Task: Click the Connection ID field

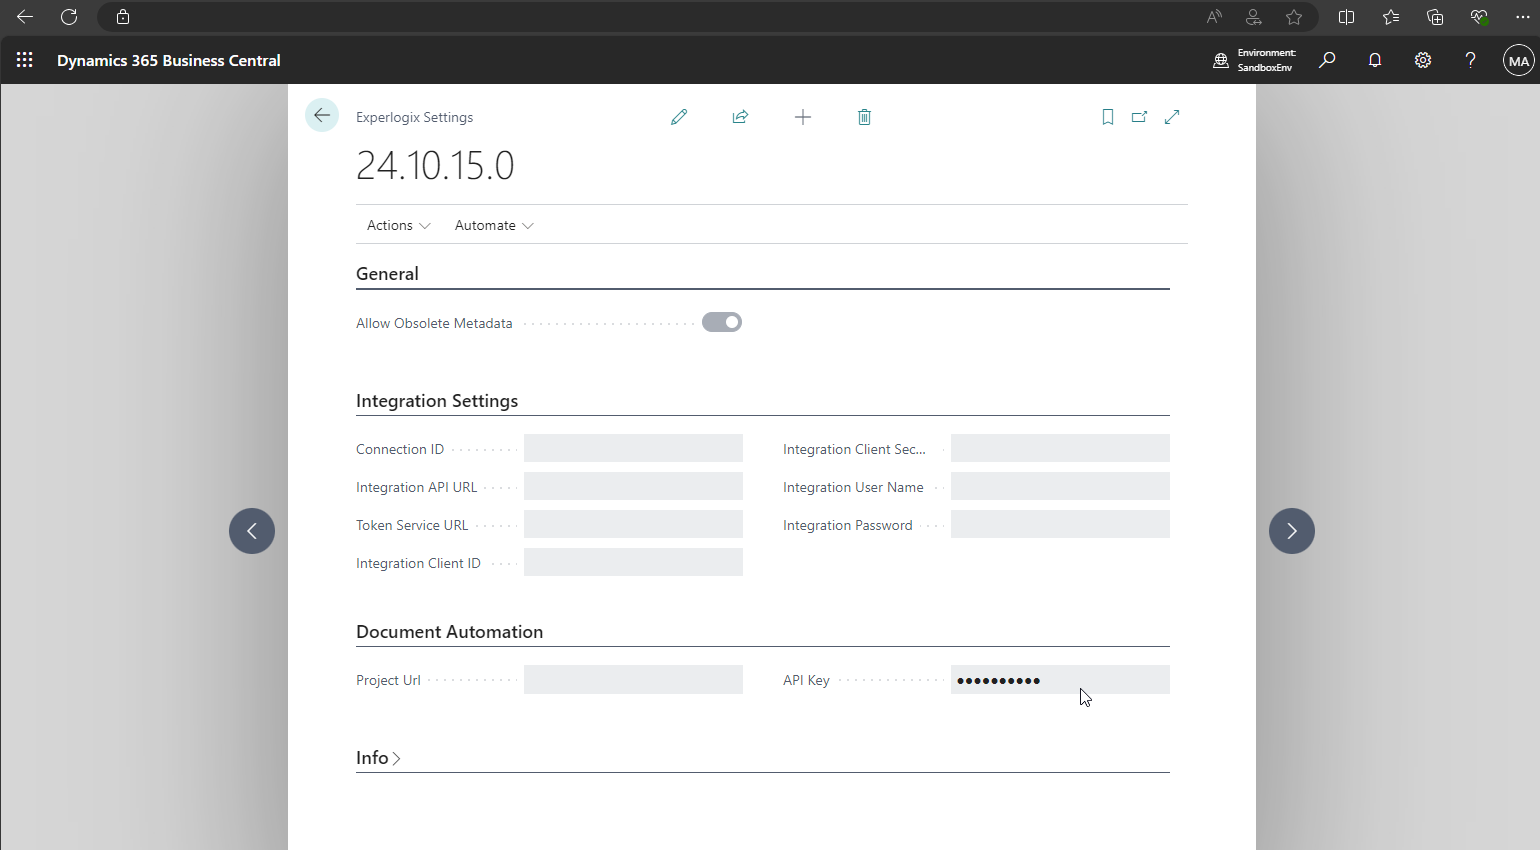Action: [x=633, y=448]
